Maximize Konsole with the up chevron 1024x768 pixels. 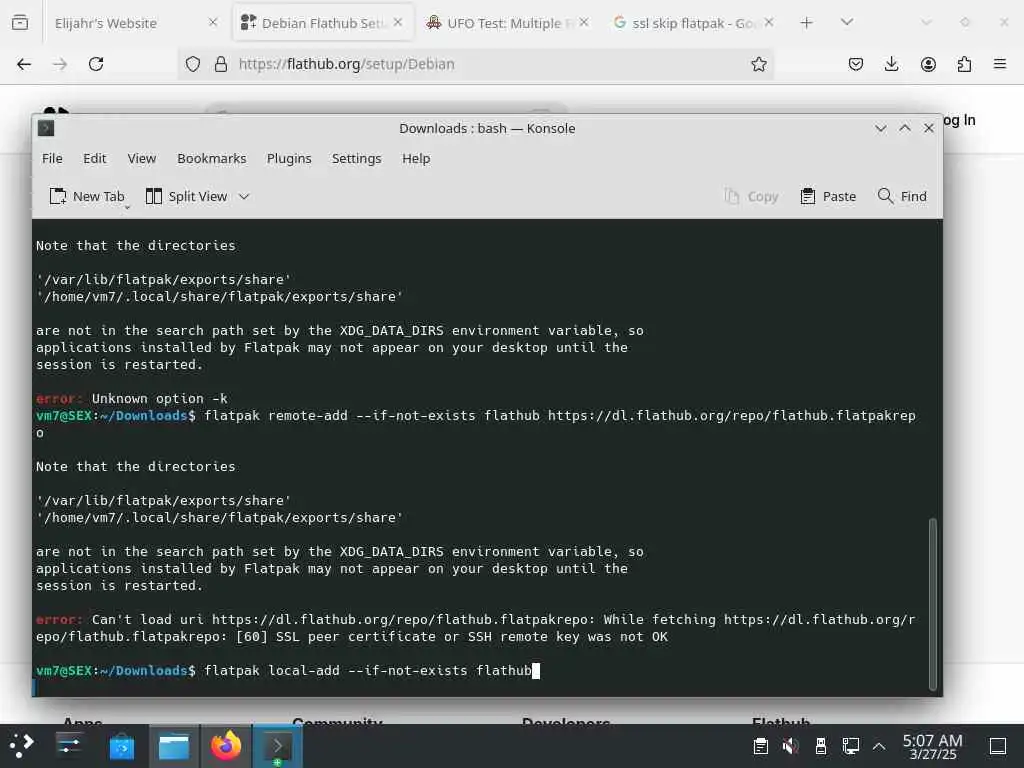[x=904, y=129]
